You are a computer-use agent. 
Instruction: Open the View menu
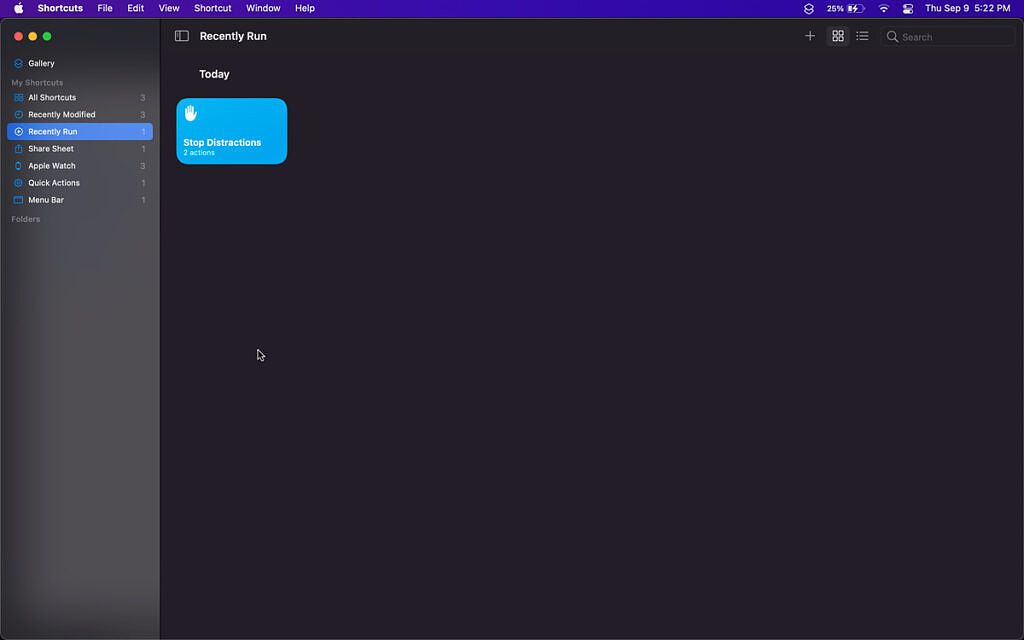click(x=168, y=8)
